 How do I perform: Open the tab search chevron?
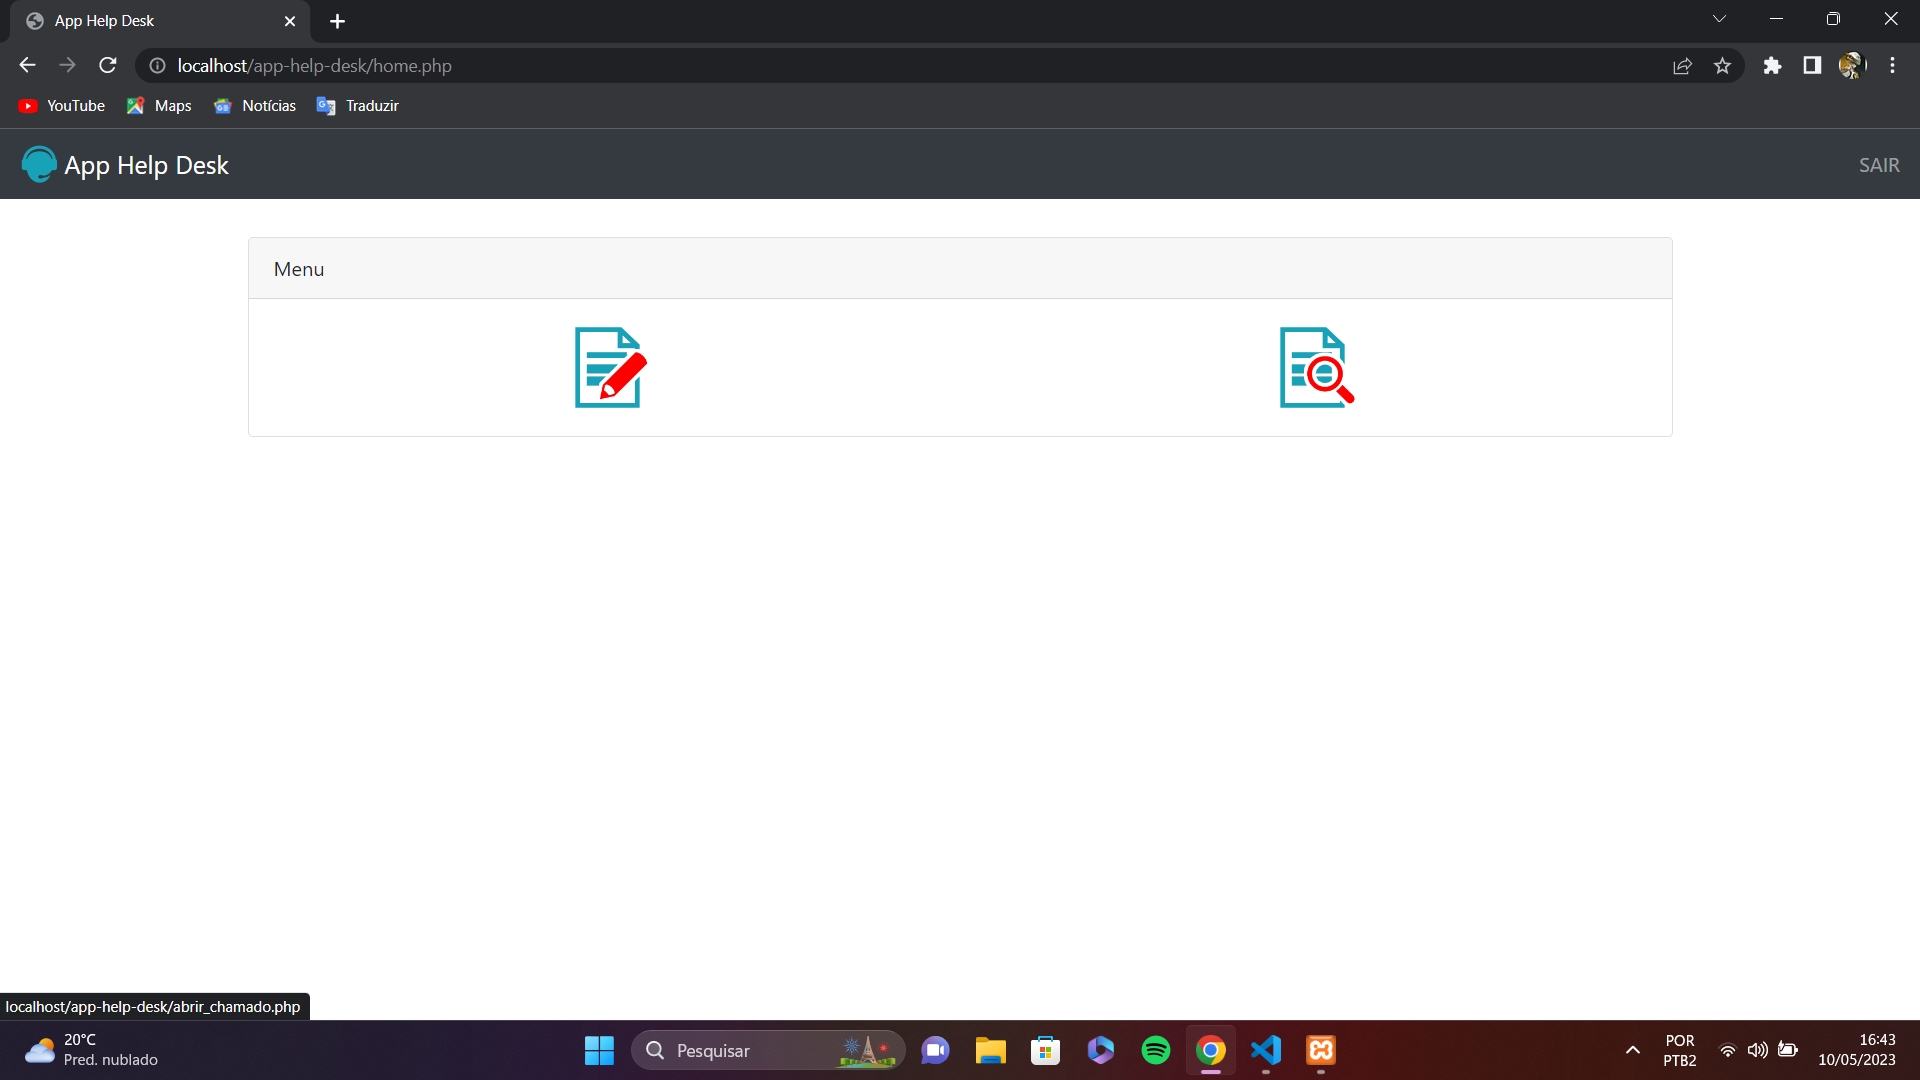pos(1720,18)
